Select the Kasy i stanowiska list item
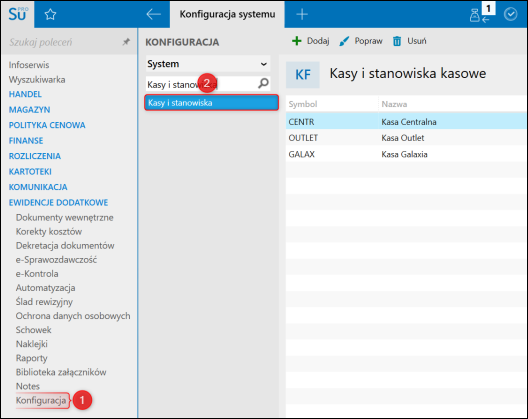 pyautogui.click(x=211, y=103)
